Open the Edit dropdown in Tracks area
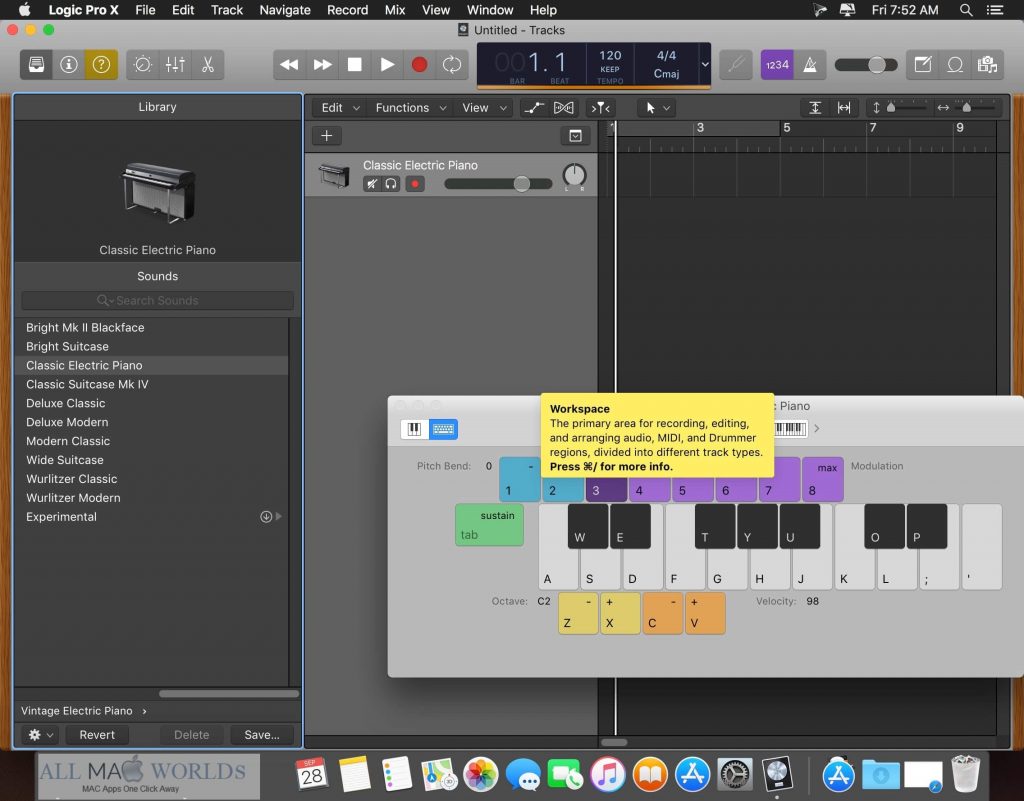Viewport: 1024px width, 801px height. tap(340, 108)
